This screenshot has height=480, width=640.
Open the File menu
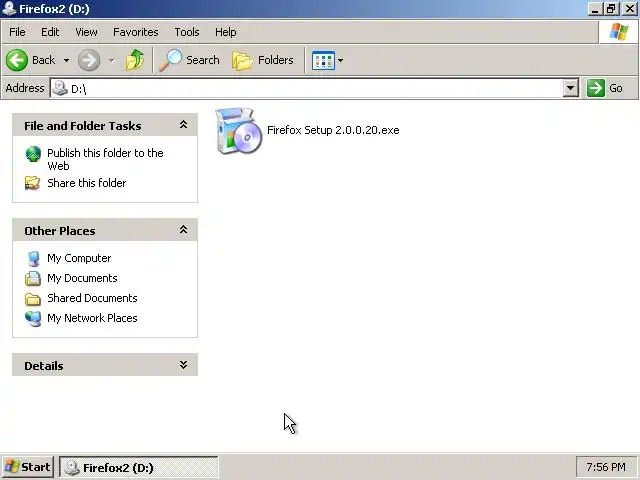[17, 32]
